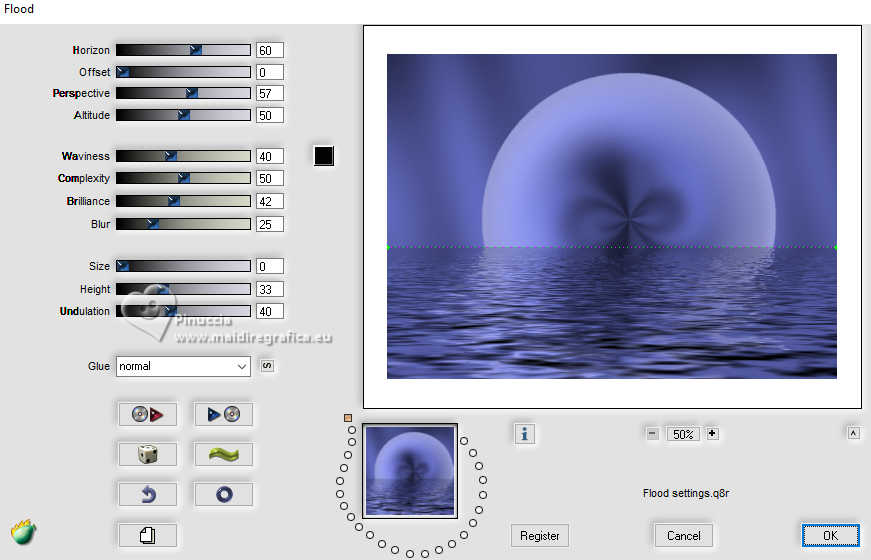Click the Flaming Pear logo icon
This screenshot has width=871, height=560.
23,532
